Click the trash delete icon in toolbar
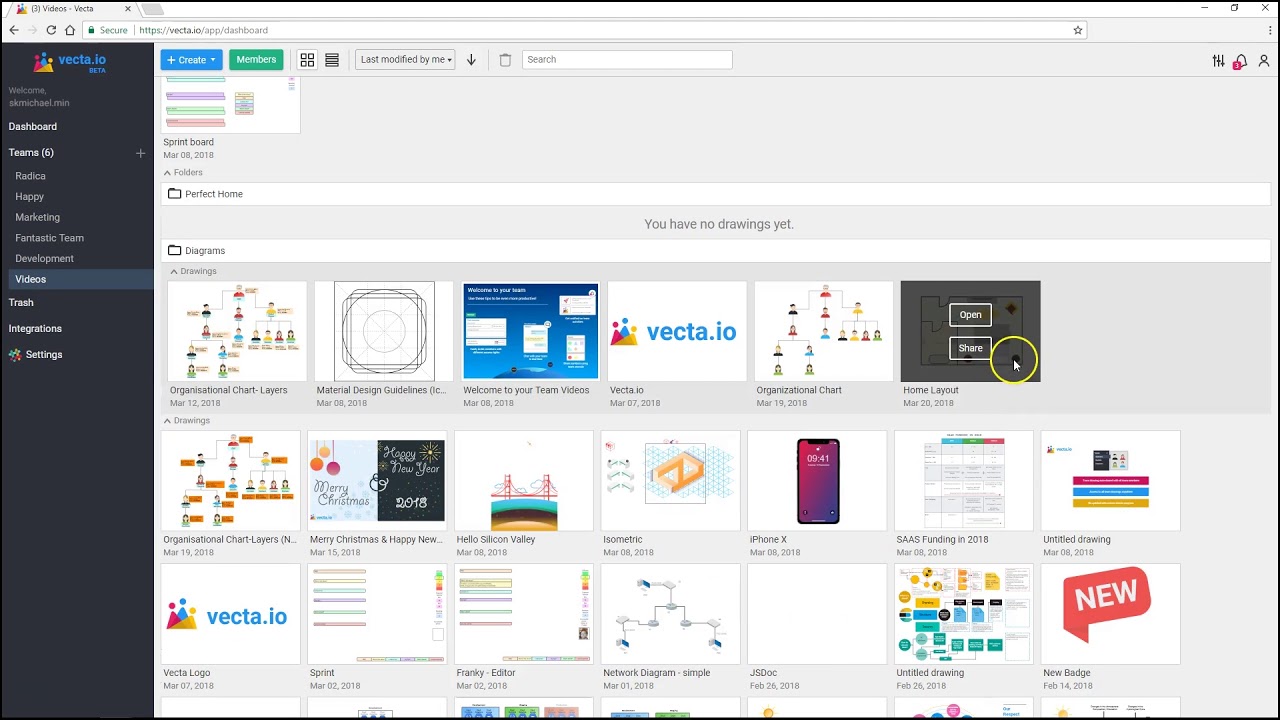Screen dimensions: 1280x720 pos(505,60)
